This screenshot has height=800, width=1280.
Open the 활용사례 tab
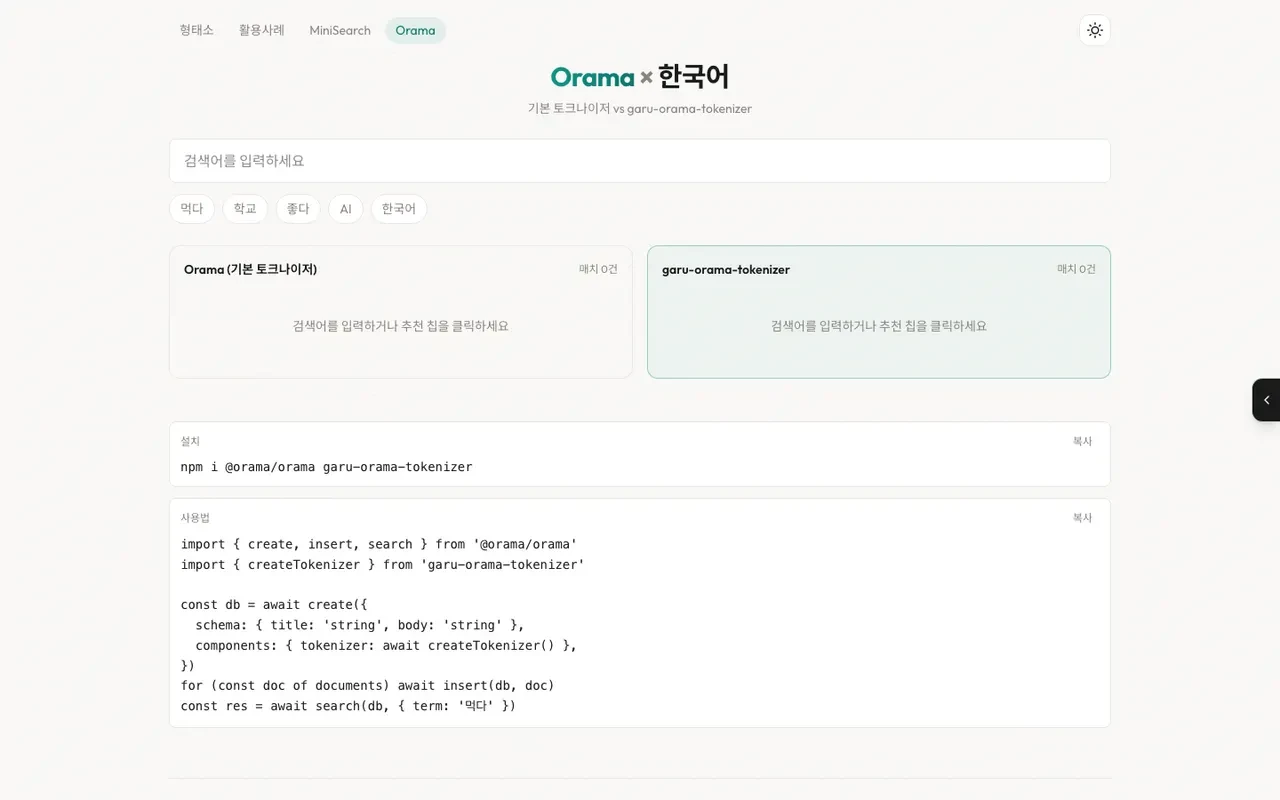(x=262, y=30)
